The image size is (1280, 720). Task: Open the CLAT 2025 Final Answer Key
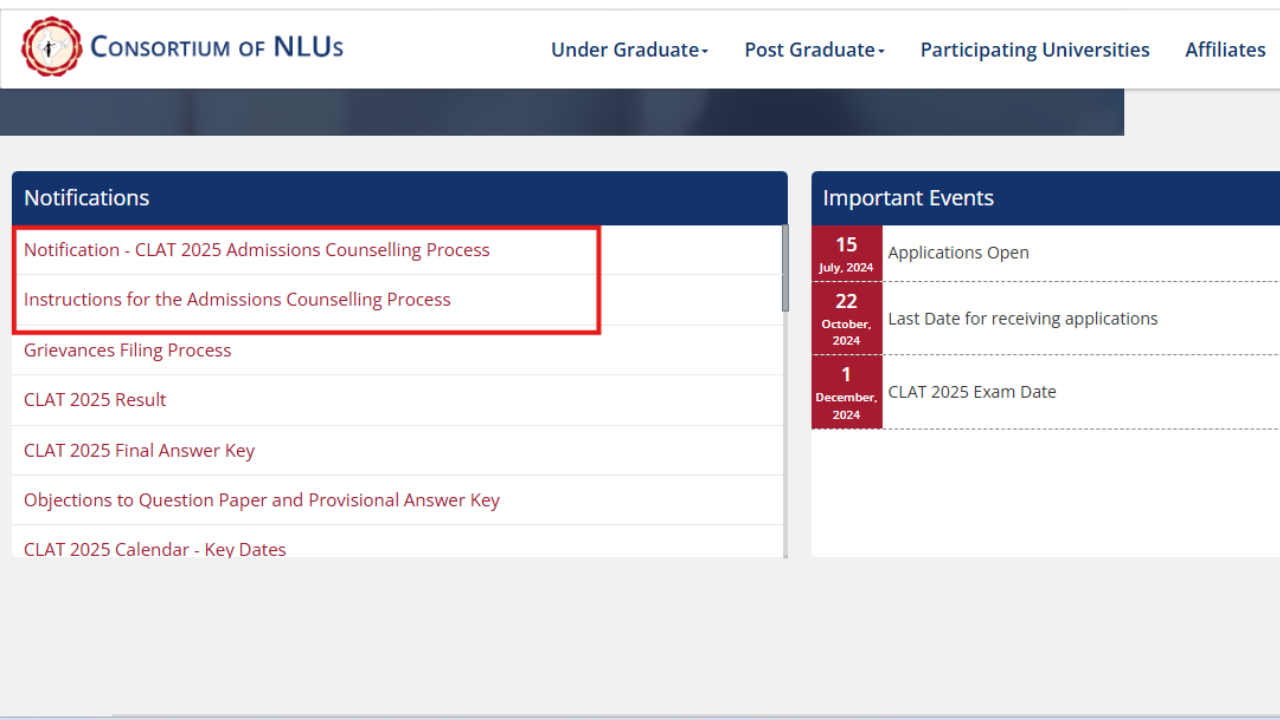coord(139,450)
